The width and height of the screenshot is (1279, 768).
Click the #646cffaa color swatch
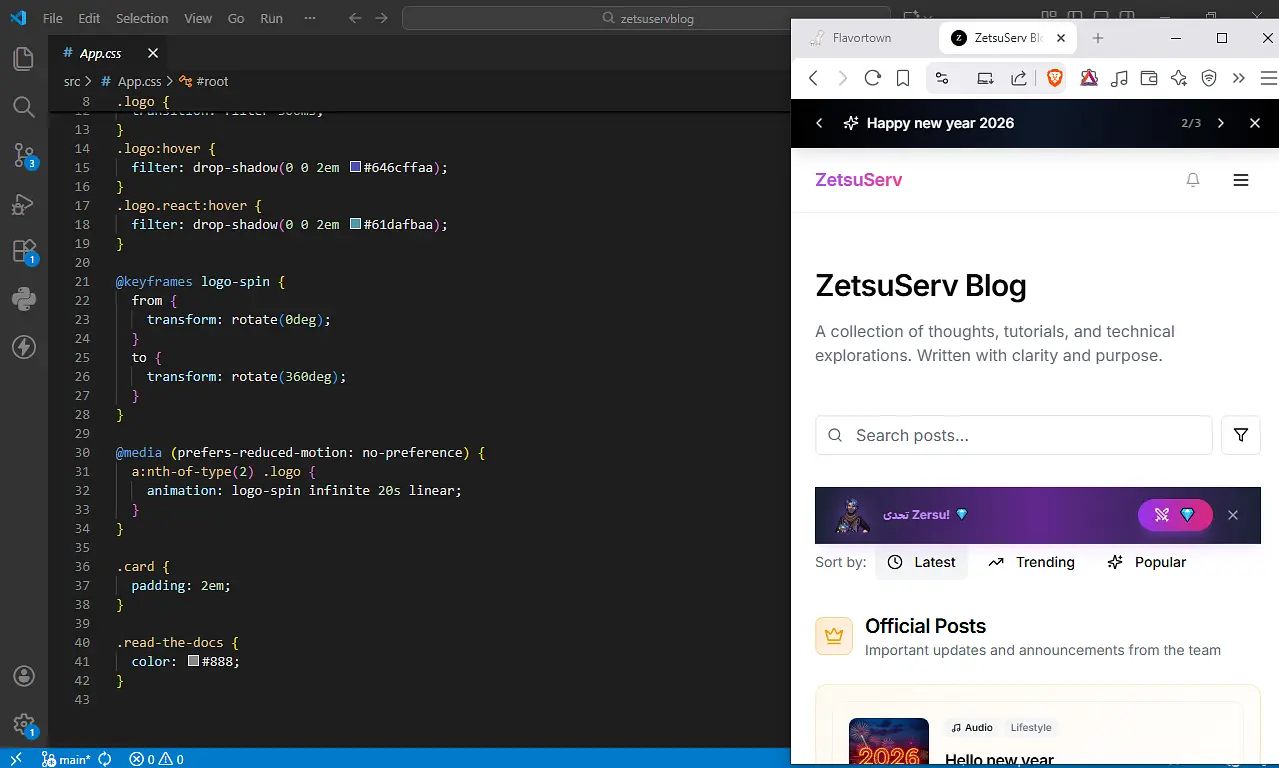click(355, 167)
